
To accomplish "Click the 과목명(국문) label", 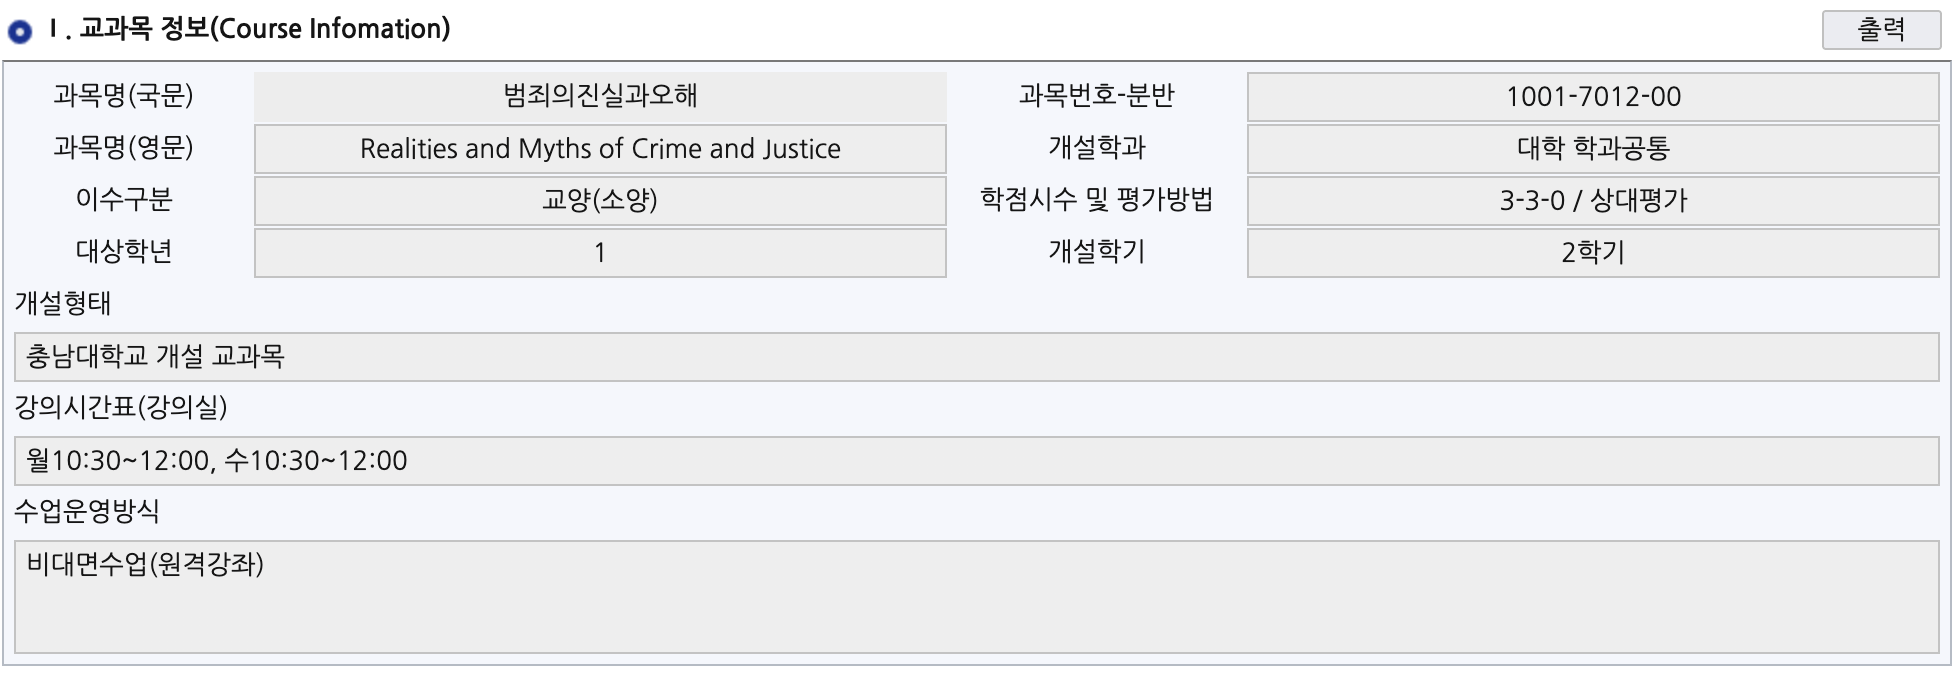I will (123, 96).
